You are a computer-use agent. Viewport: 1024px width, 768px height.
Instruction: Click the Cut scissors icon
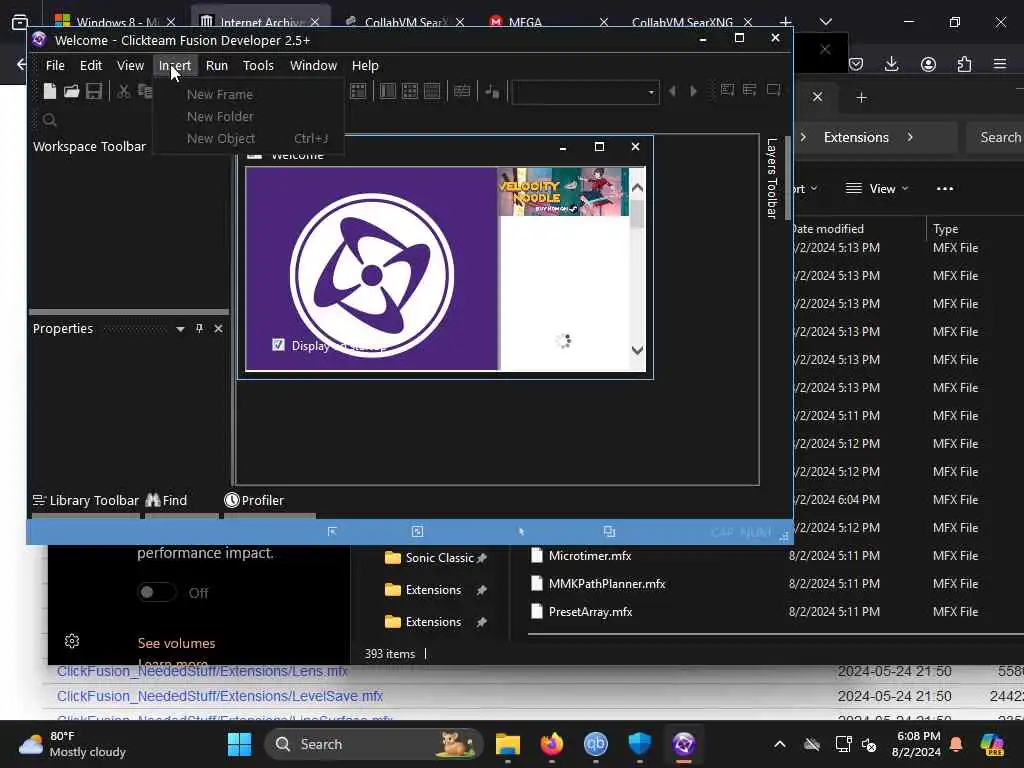coord(123,91)
